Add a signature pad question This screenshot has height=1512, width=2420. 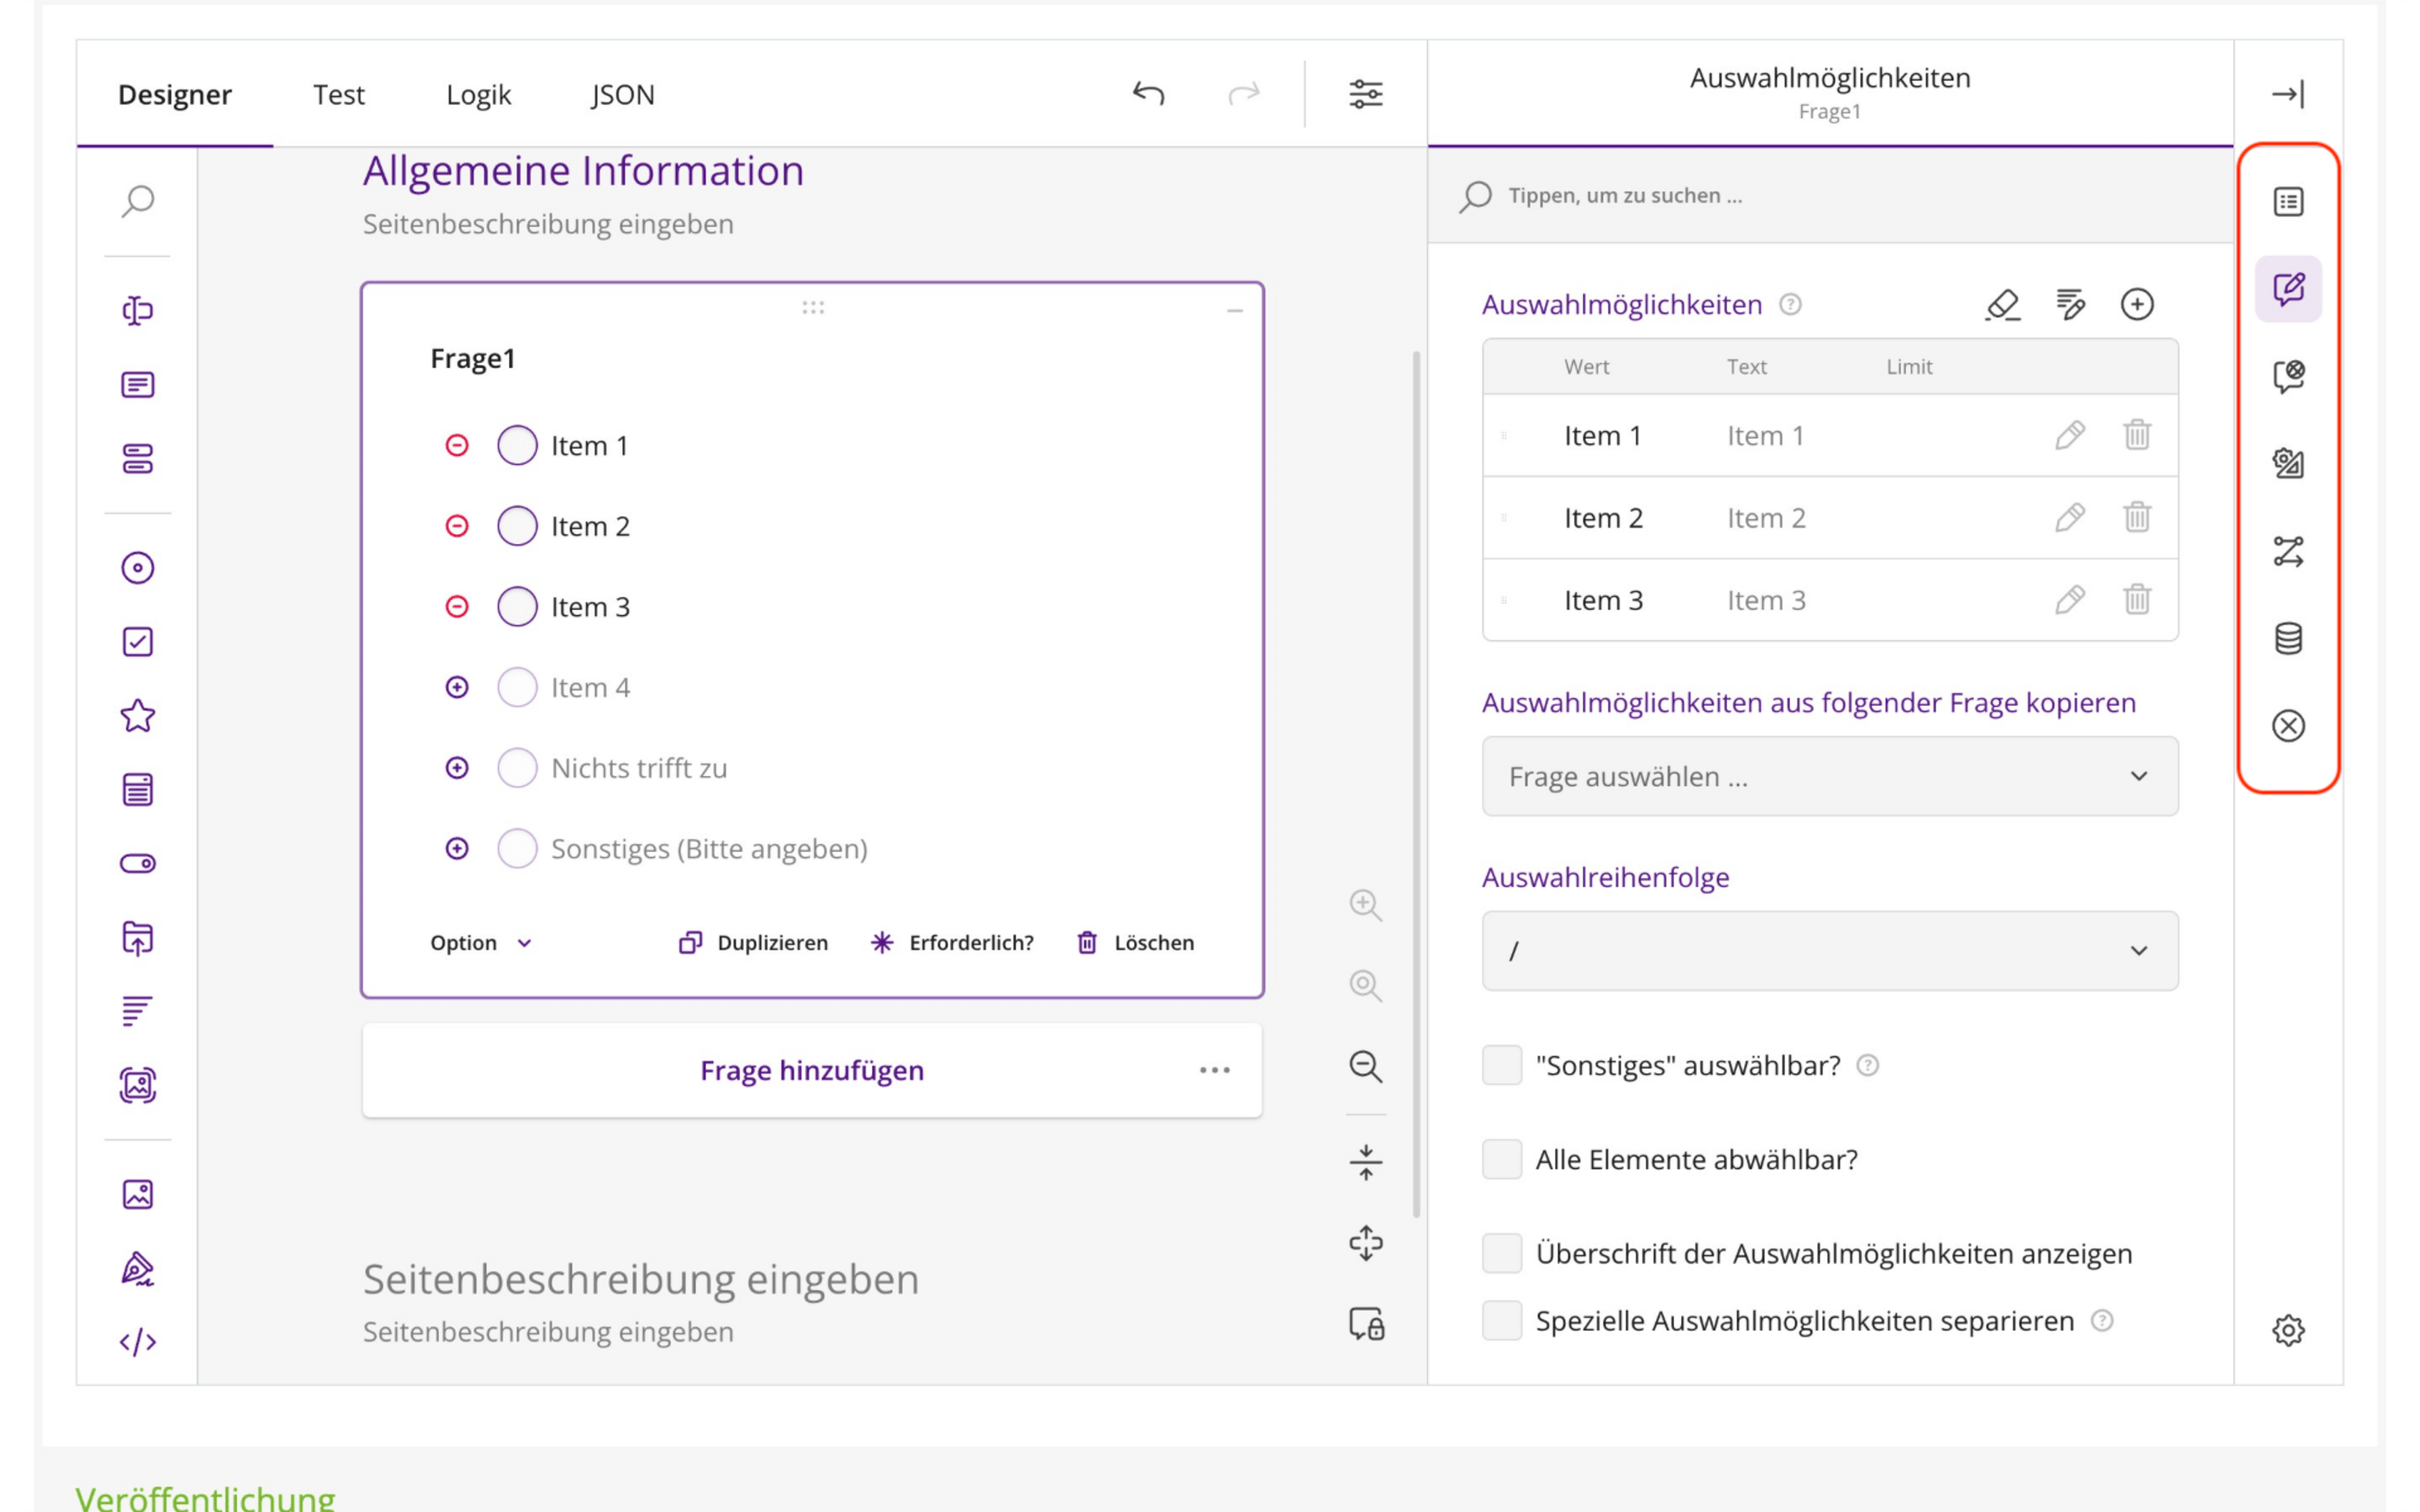[x=138, y=1268]
